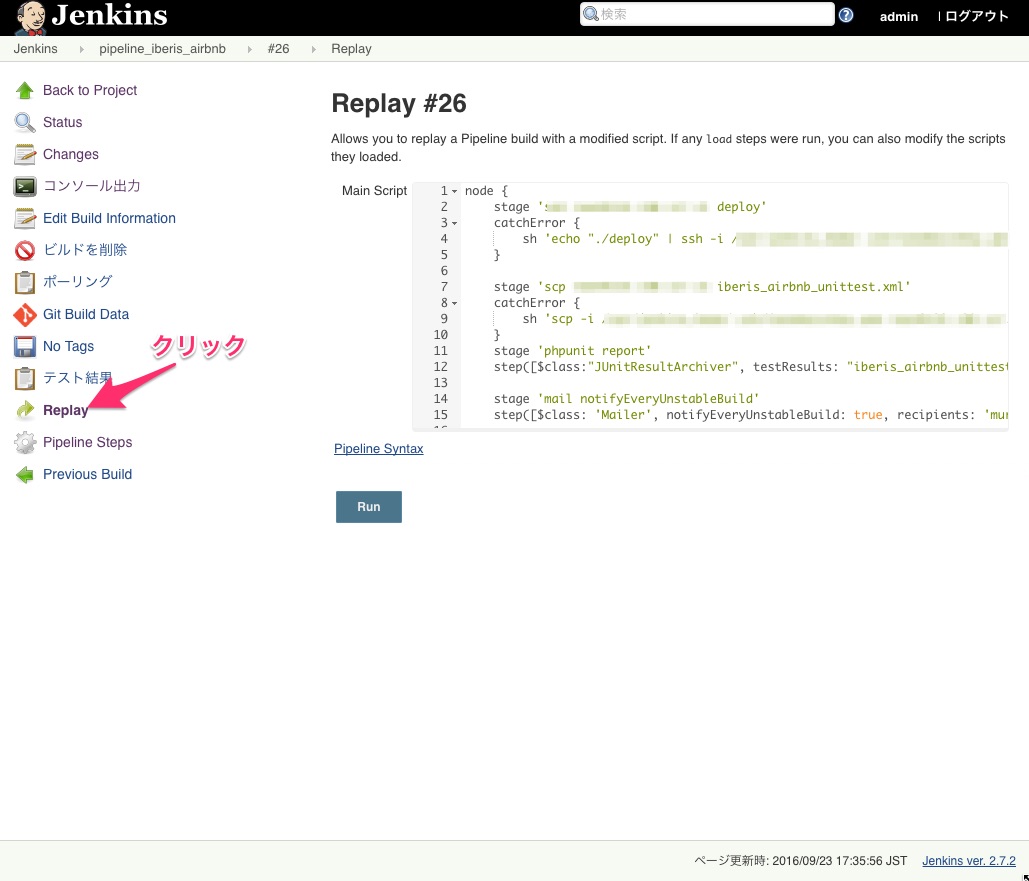The image size is (1029, 881).
Task: Open Pipeline Steps link
Action: 88,442
